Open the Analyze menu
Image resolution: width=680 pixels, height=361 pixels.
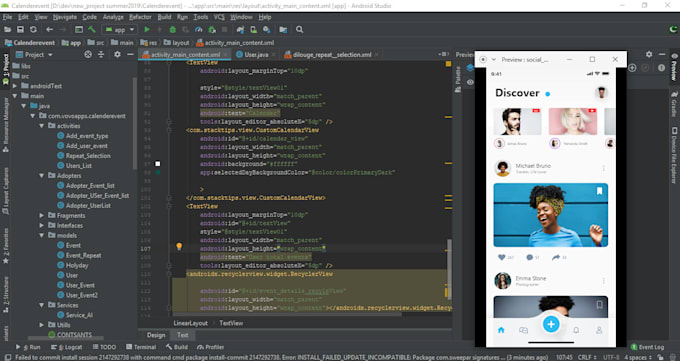(113, 17)
